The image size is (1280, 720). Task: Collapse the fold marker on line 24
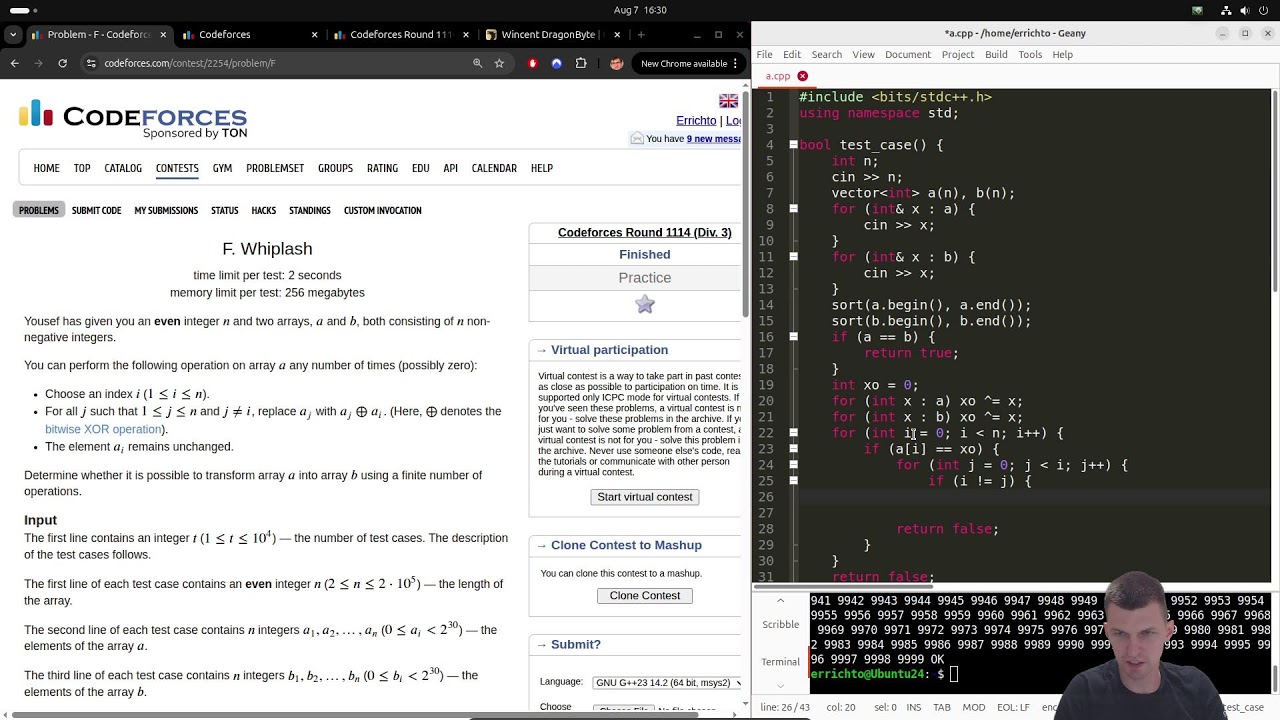click(793, 465)
